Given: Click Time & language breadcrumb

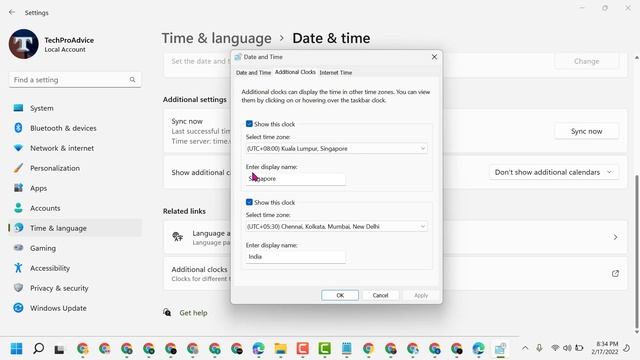Looking at the screenshot, I should (x=216, y=38).
